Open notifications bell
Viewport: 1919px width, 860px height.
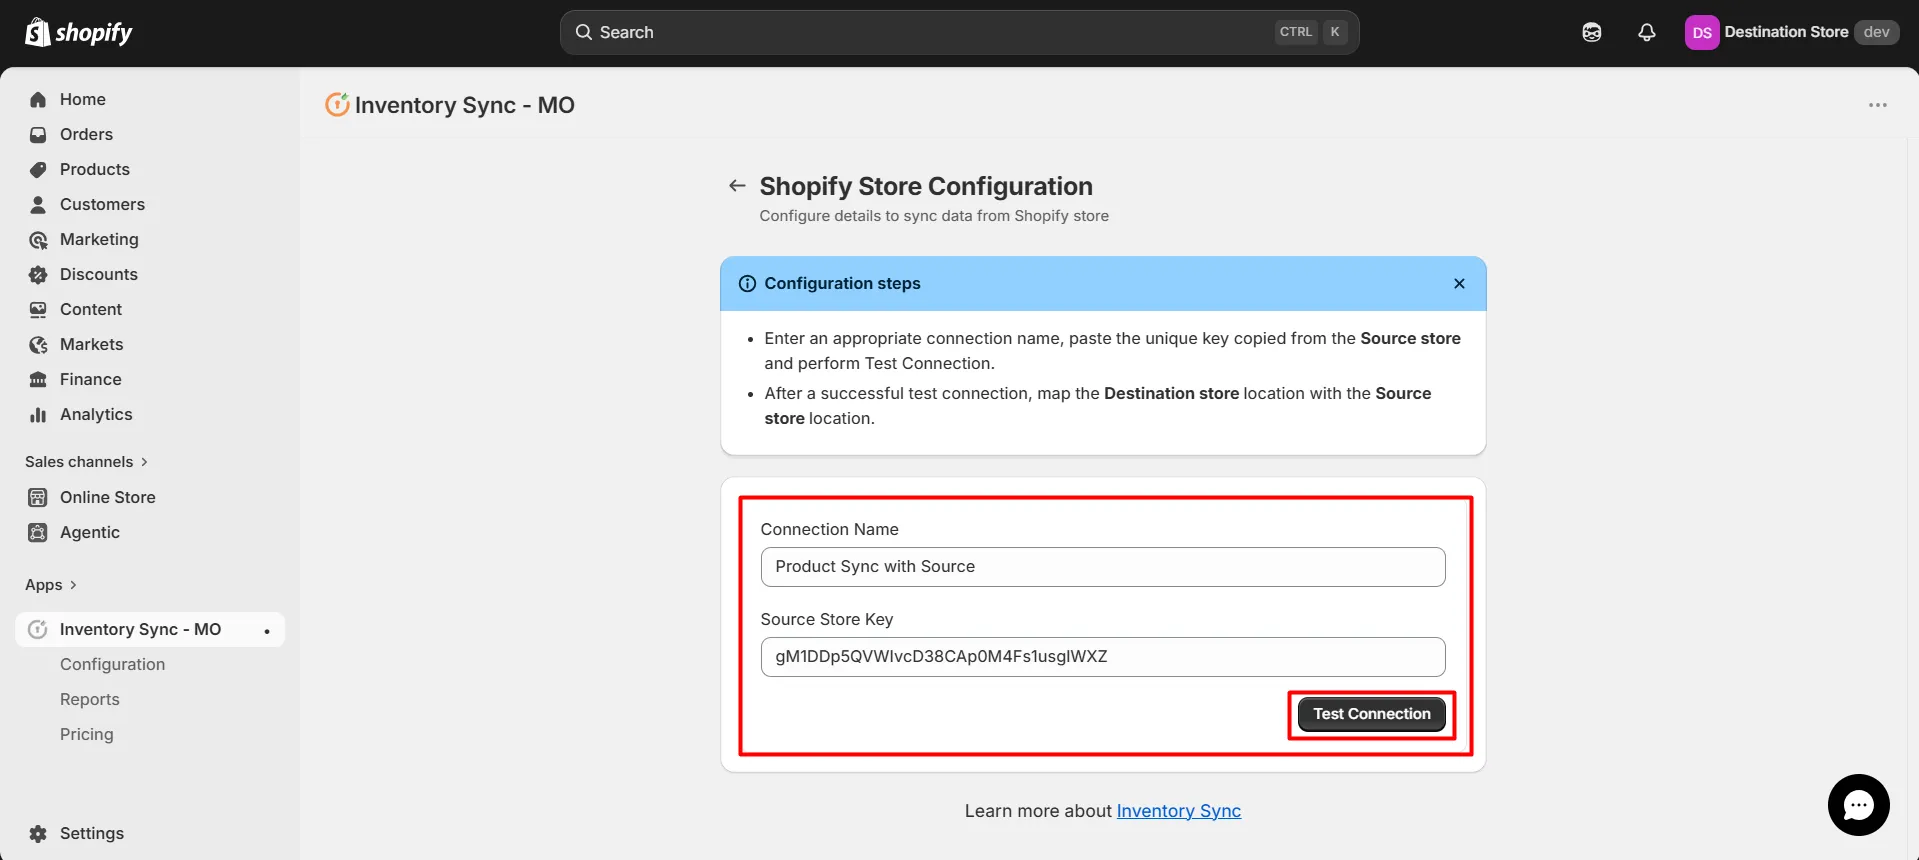(x=1647, y=32)
